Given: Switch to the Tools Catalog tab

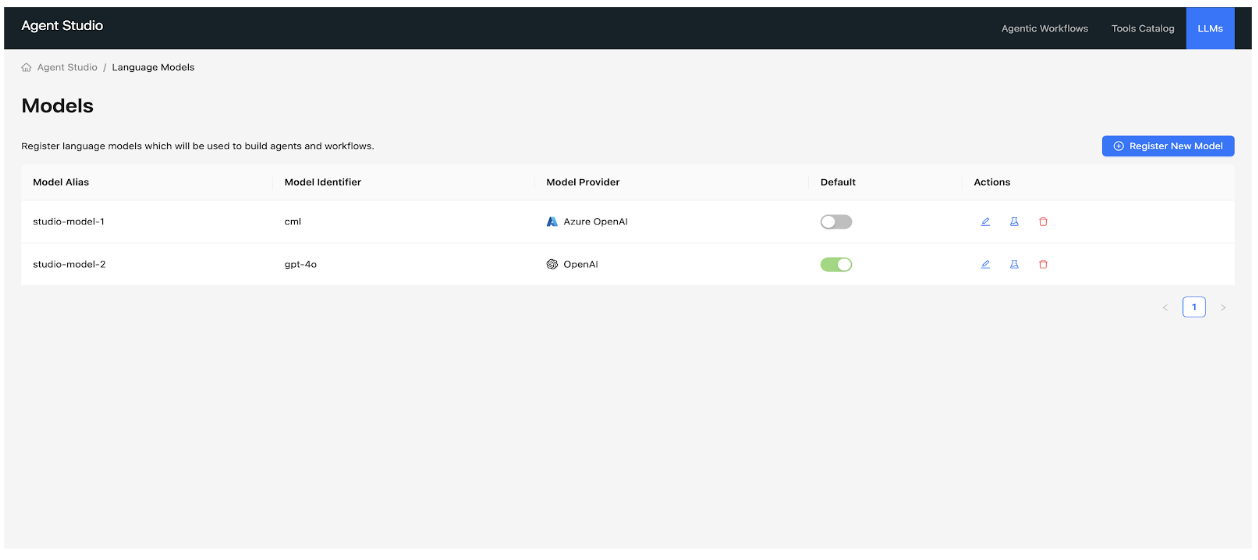Looking at the screenshot, I should click(1142, 29).
